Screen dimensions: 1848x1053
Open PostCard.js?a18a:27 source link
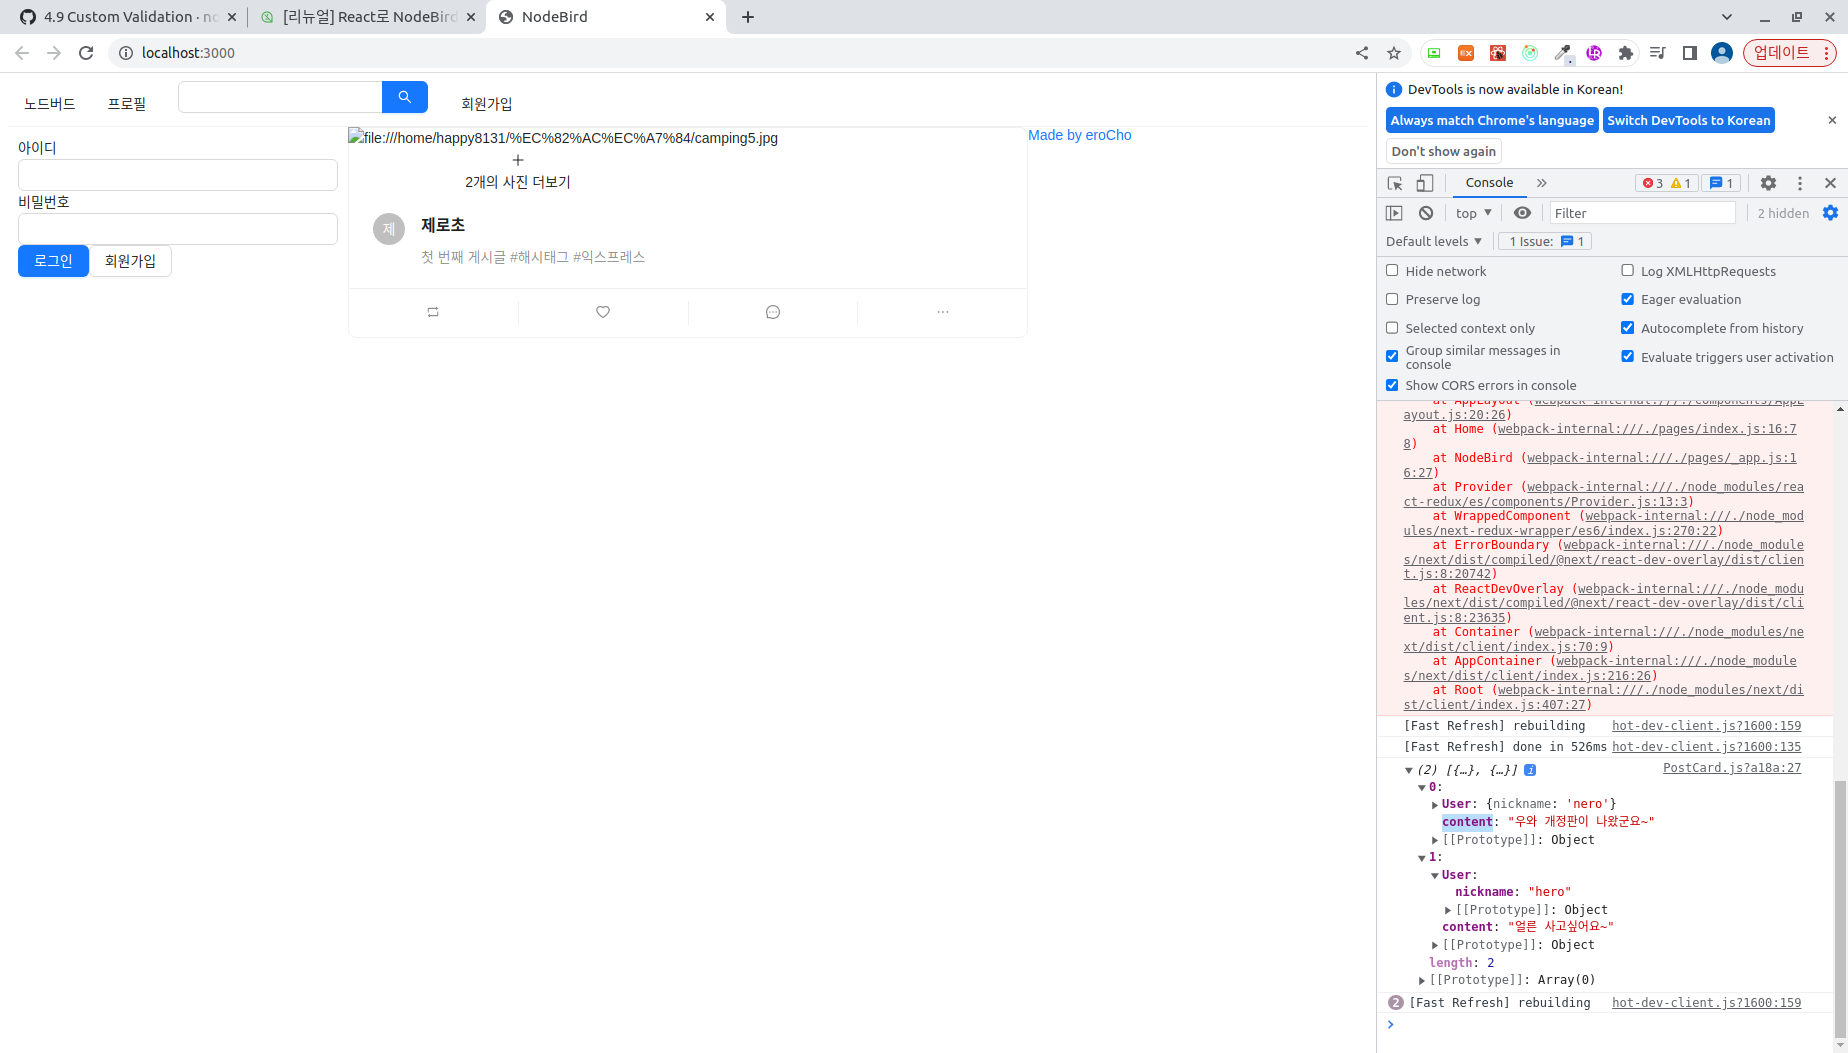1732,768
